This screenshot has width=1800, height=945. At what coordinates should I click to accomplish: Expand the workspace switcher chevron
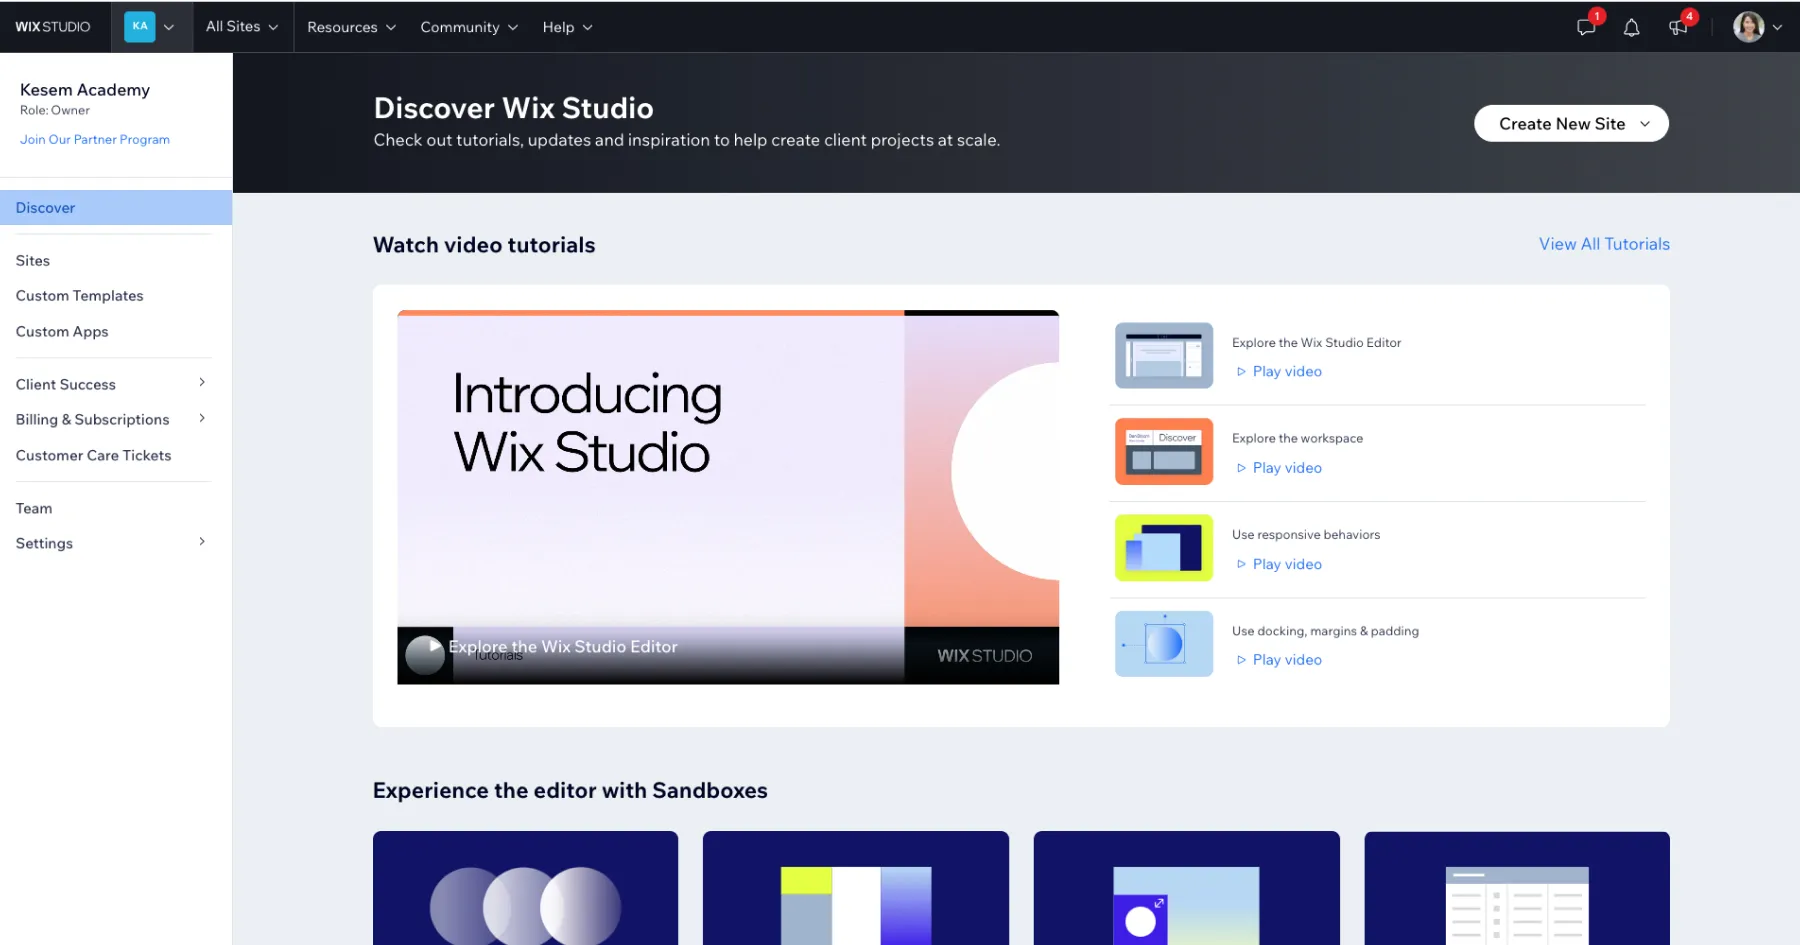coord(169,27)
